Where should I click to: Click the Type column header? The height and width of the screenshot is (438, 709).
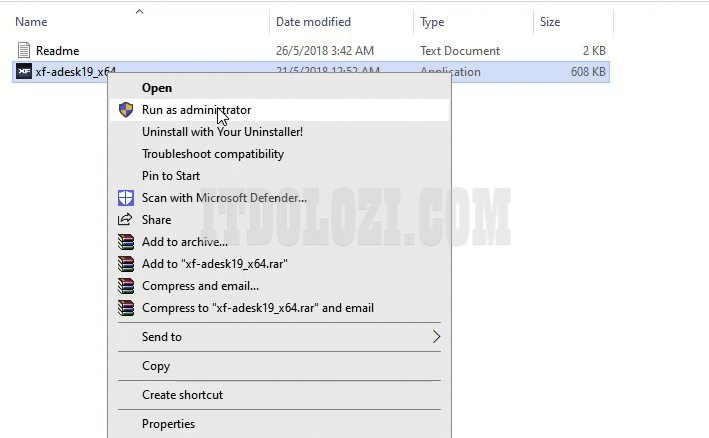[432, 22]
